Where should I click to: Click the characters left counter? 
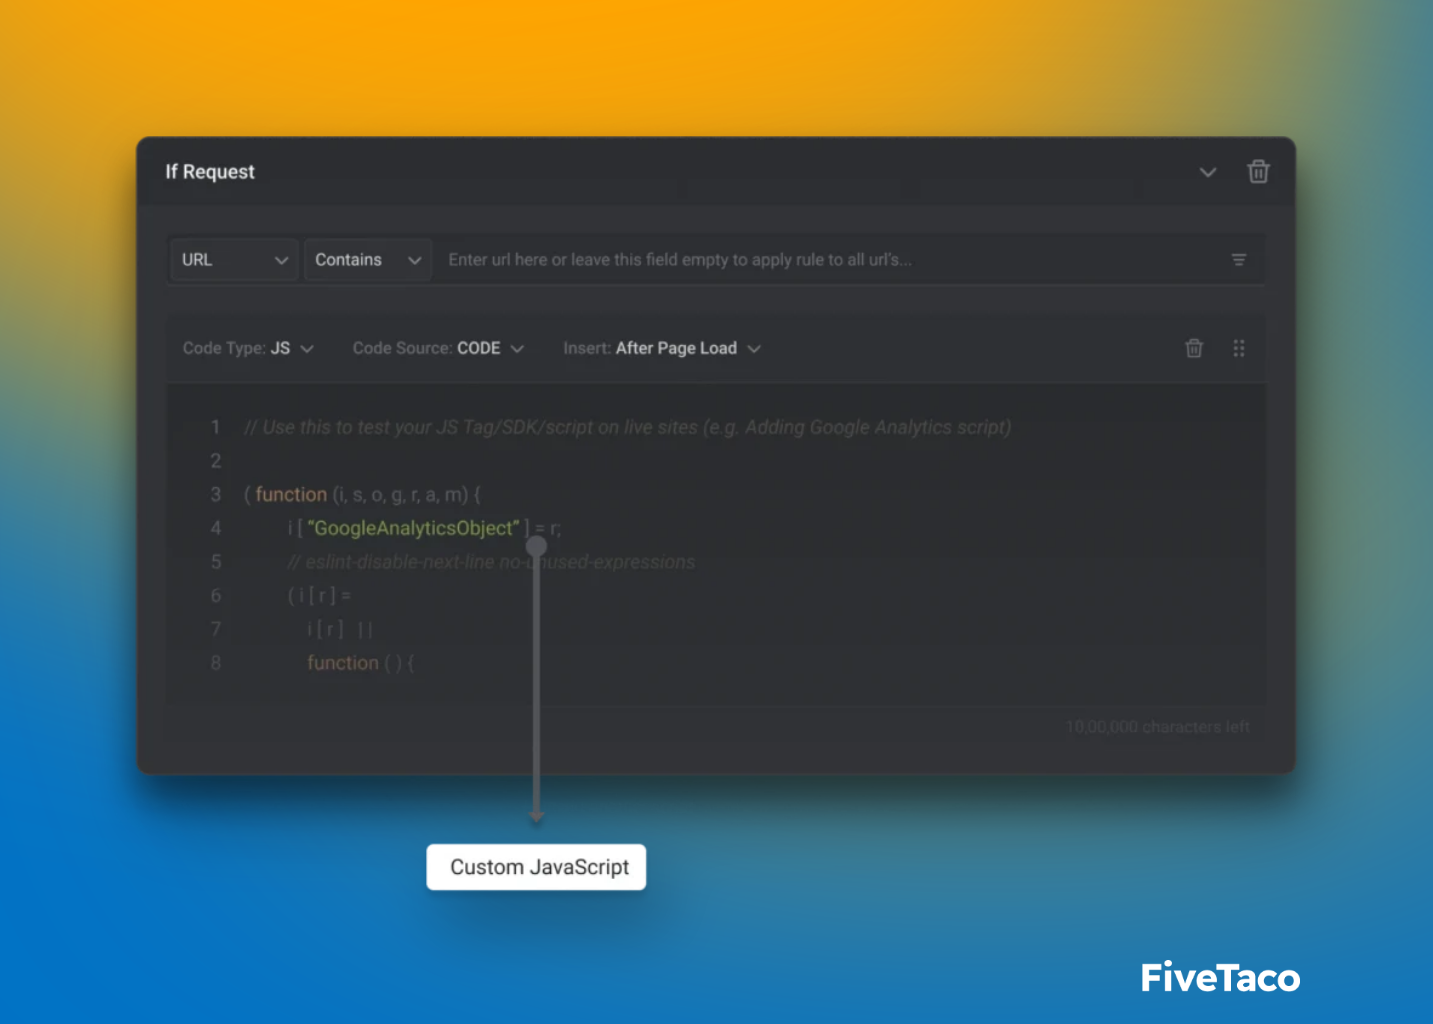(1157, 727)
